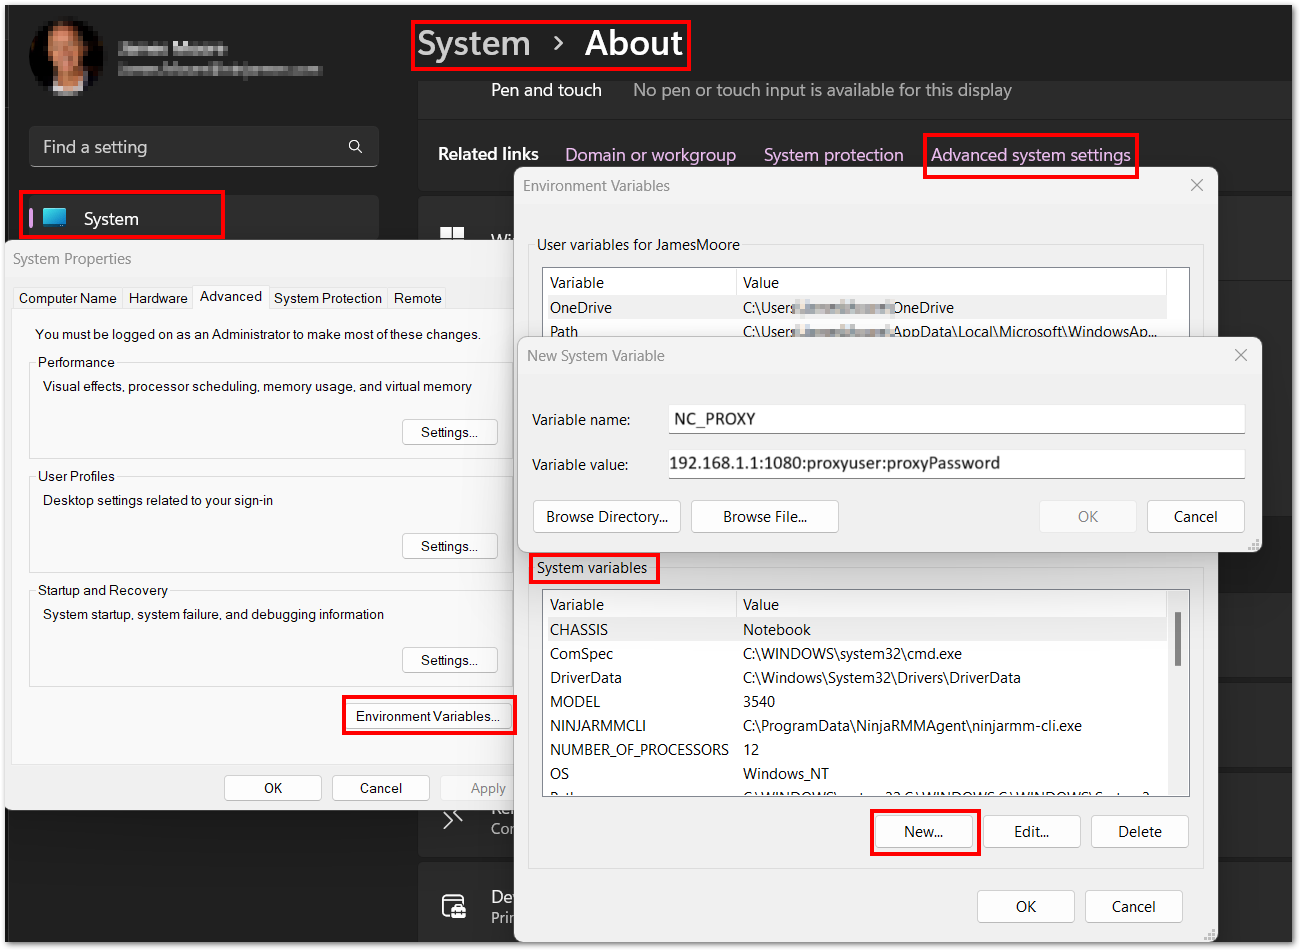Switch to the Hardware tab
The image size is (1301, 951).
coord(159,298)
